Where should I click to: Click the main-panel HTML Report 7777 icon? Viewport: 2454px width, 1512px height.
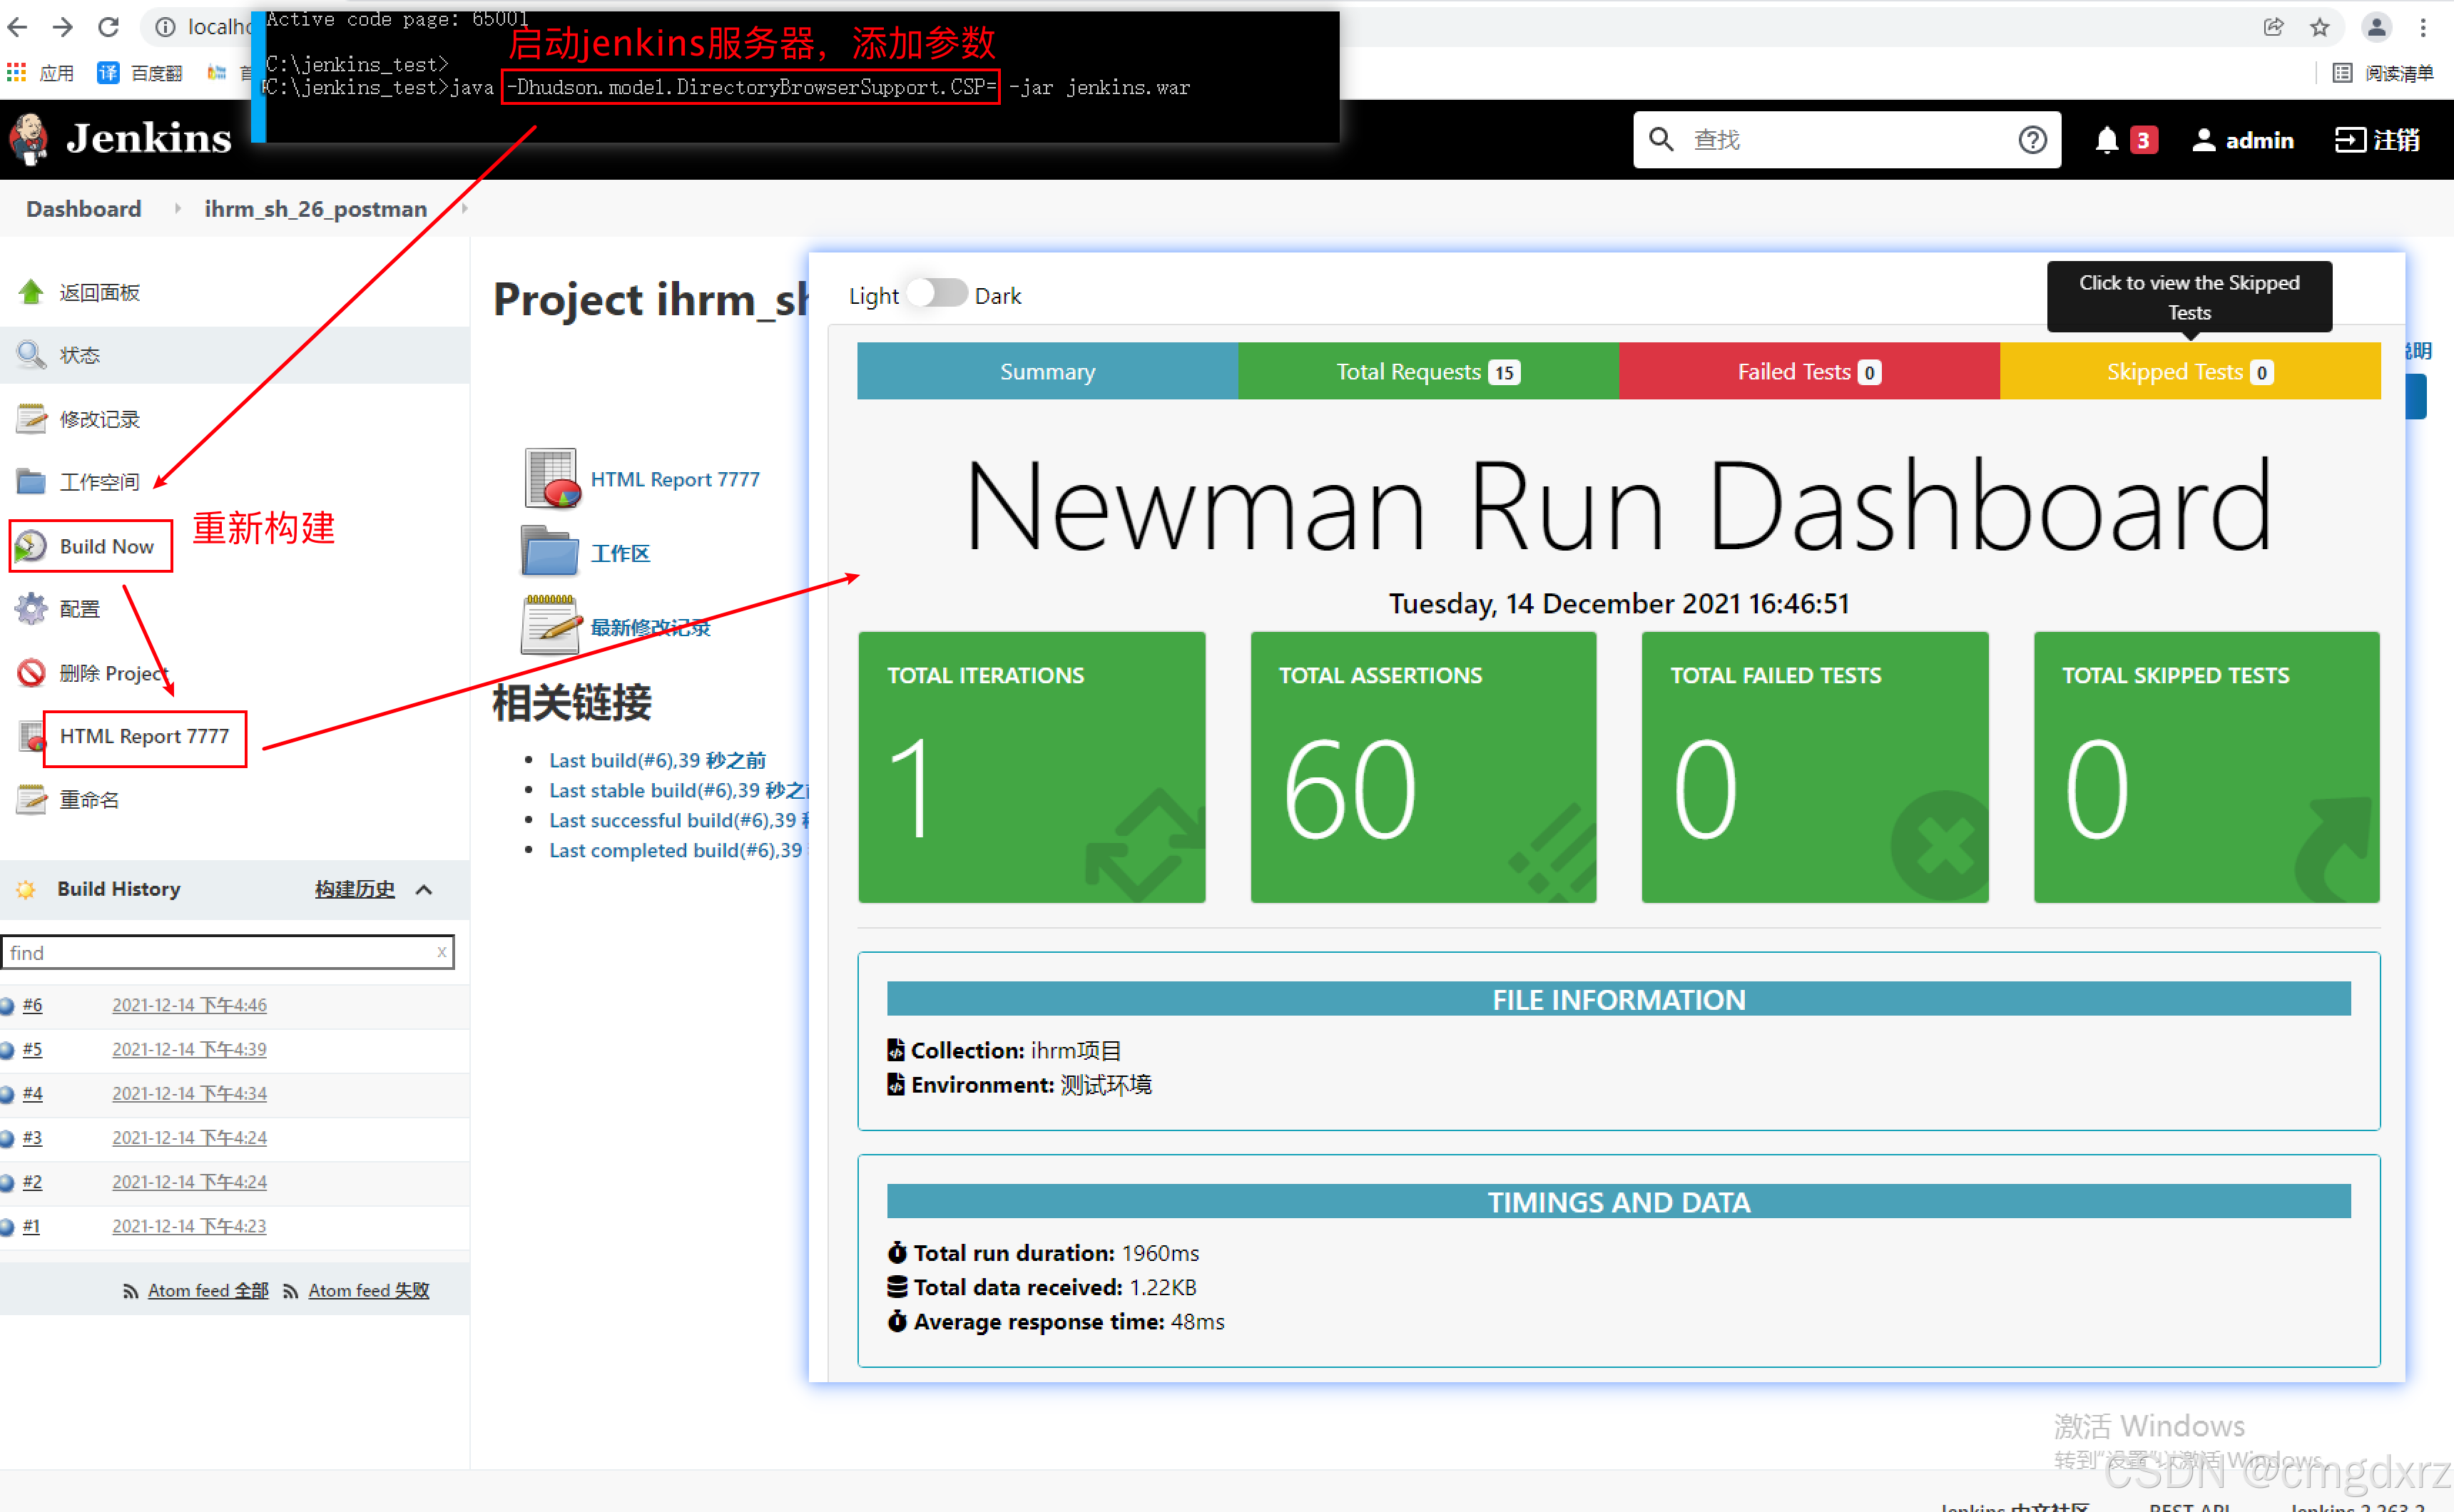point(552,479)
